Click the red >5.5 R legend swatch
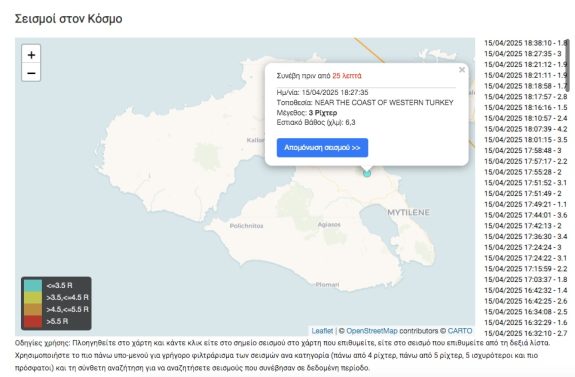575x377 pixels. 33,321
